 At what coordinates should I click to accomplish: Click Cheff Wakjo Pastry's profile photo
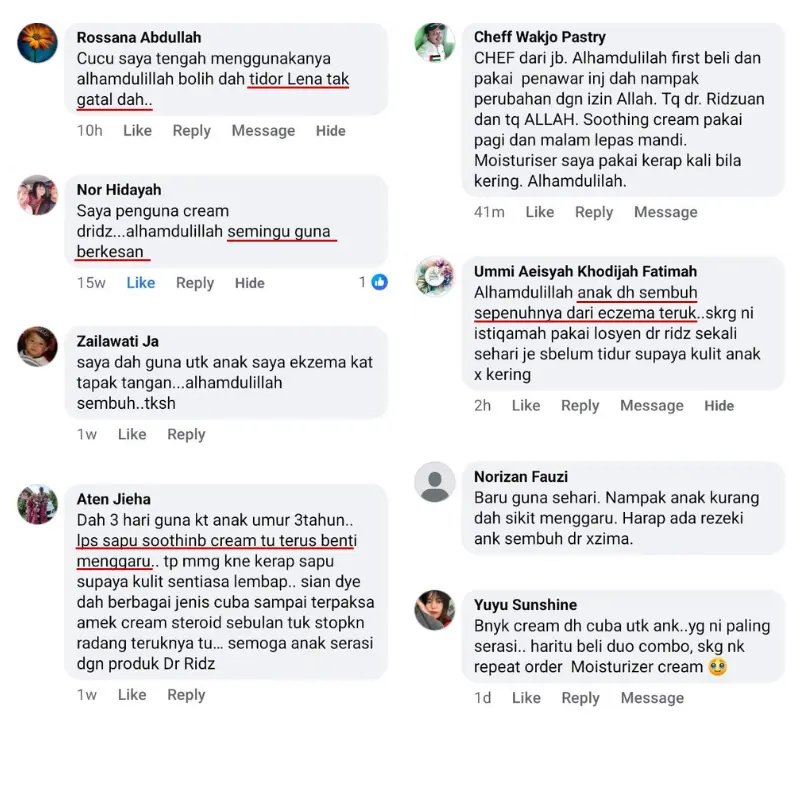(x=435, y=42)
